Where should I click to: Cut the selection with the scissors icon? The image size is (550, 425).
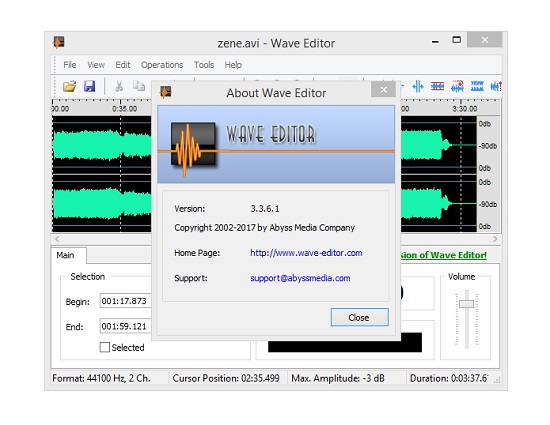pyautogui.click(x=119, y=86)
